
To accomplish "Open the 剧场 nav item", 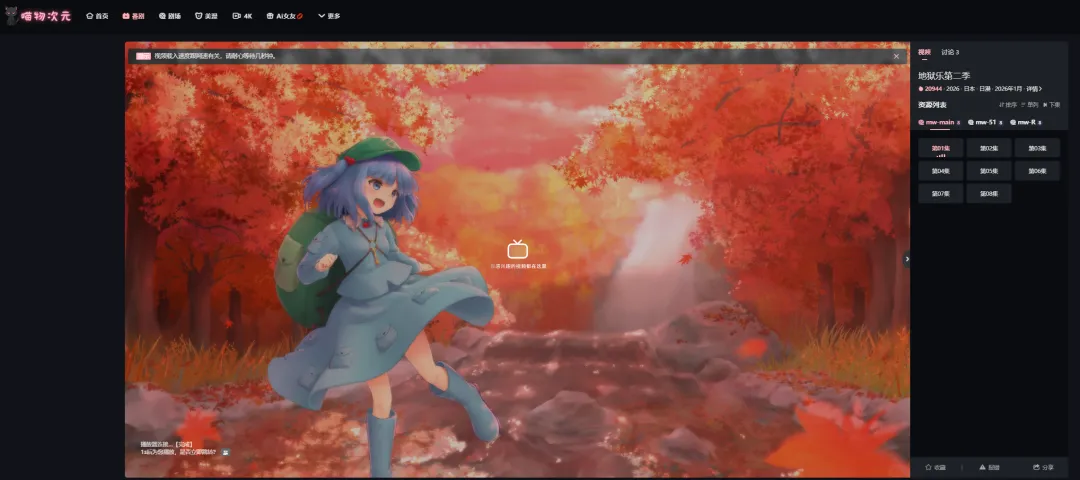I will (x=169, y=16).
